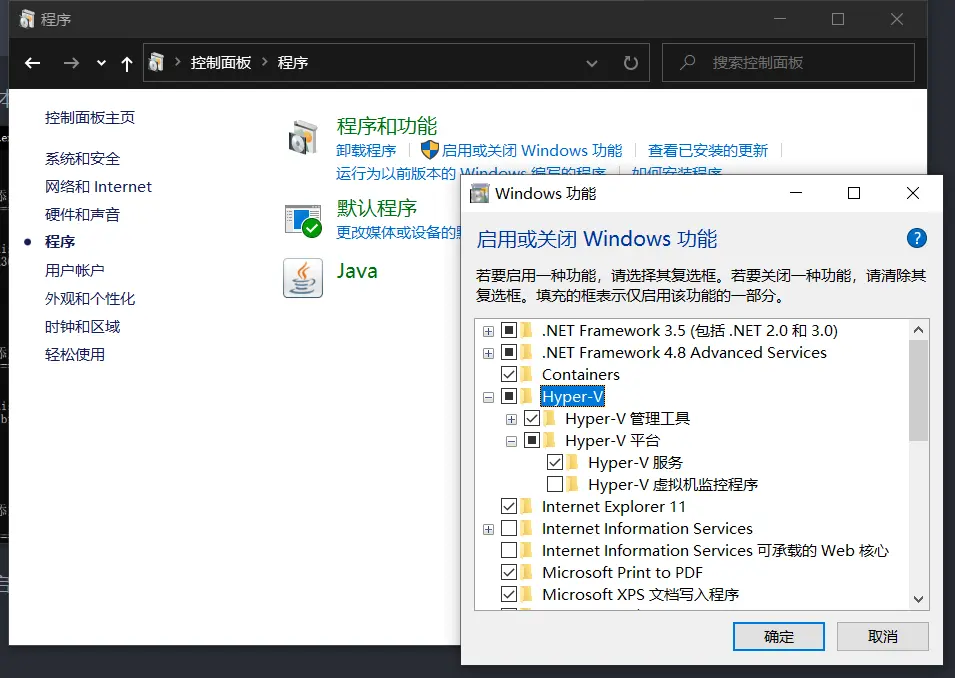955x678 pixels.
Task: Uncheck Microsoft Print to PDF checkbox
Action: pyautogui.click(x=509, y=572)
